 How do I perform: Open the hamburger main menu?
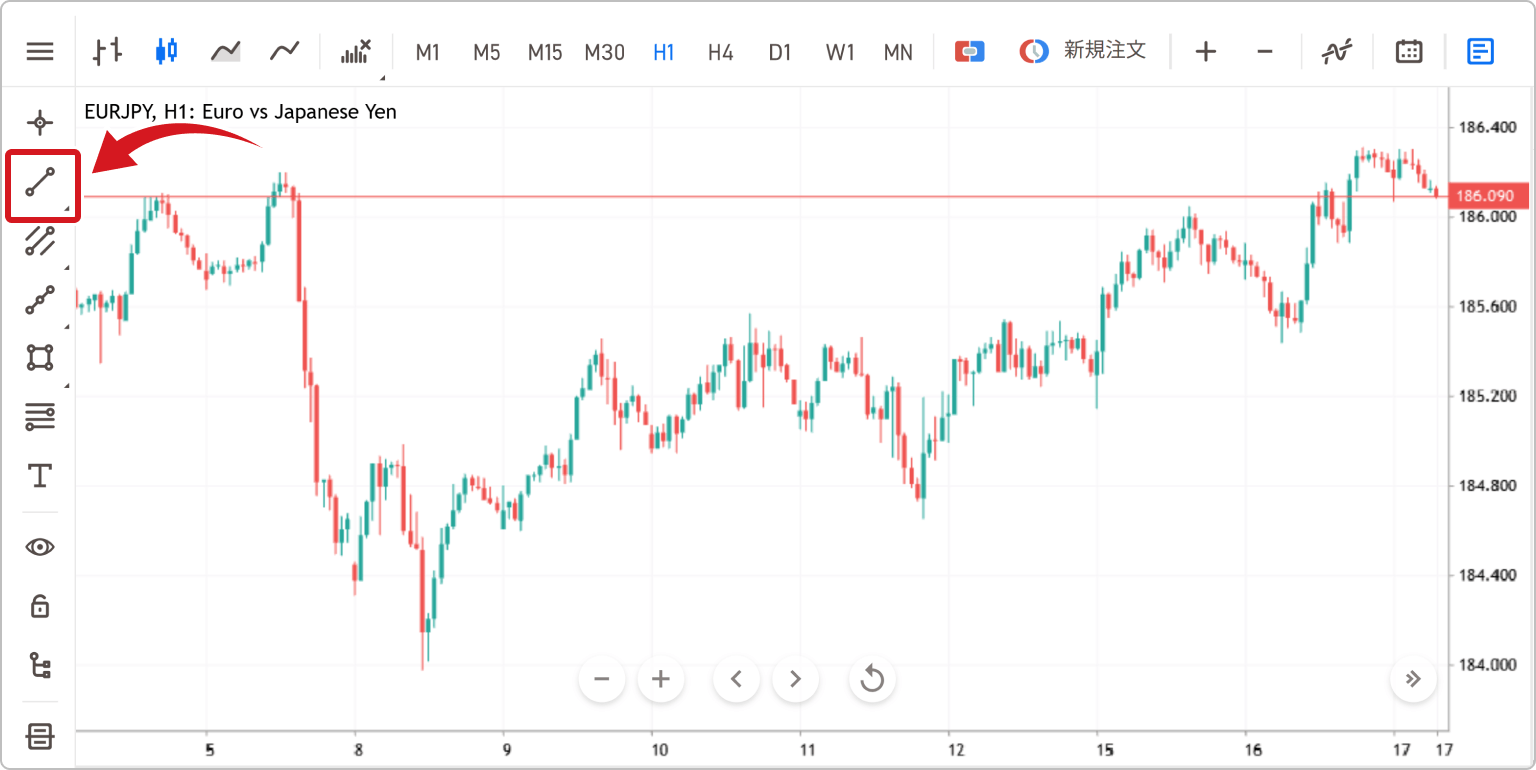point(40,51)
